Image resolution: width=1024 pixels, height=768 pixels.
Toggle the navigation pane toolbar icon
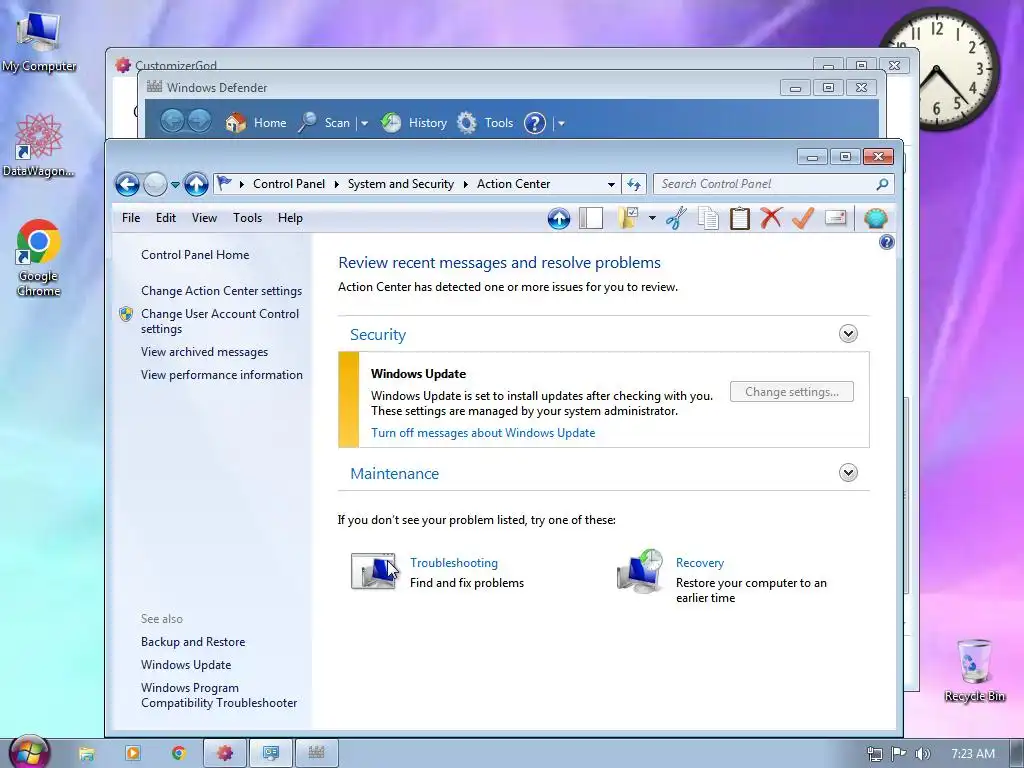point(591,218)
